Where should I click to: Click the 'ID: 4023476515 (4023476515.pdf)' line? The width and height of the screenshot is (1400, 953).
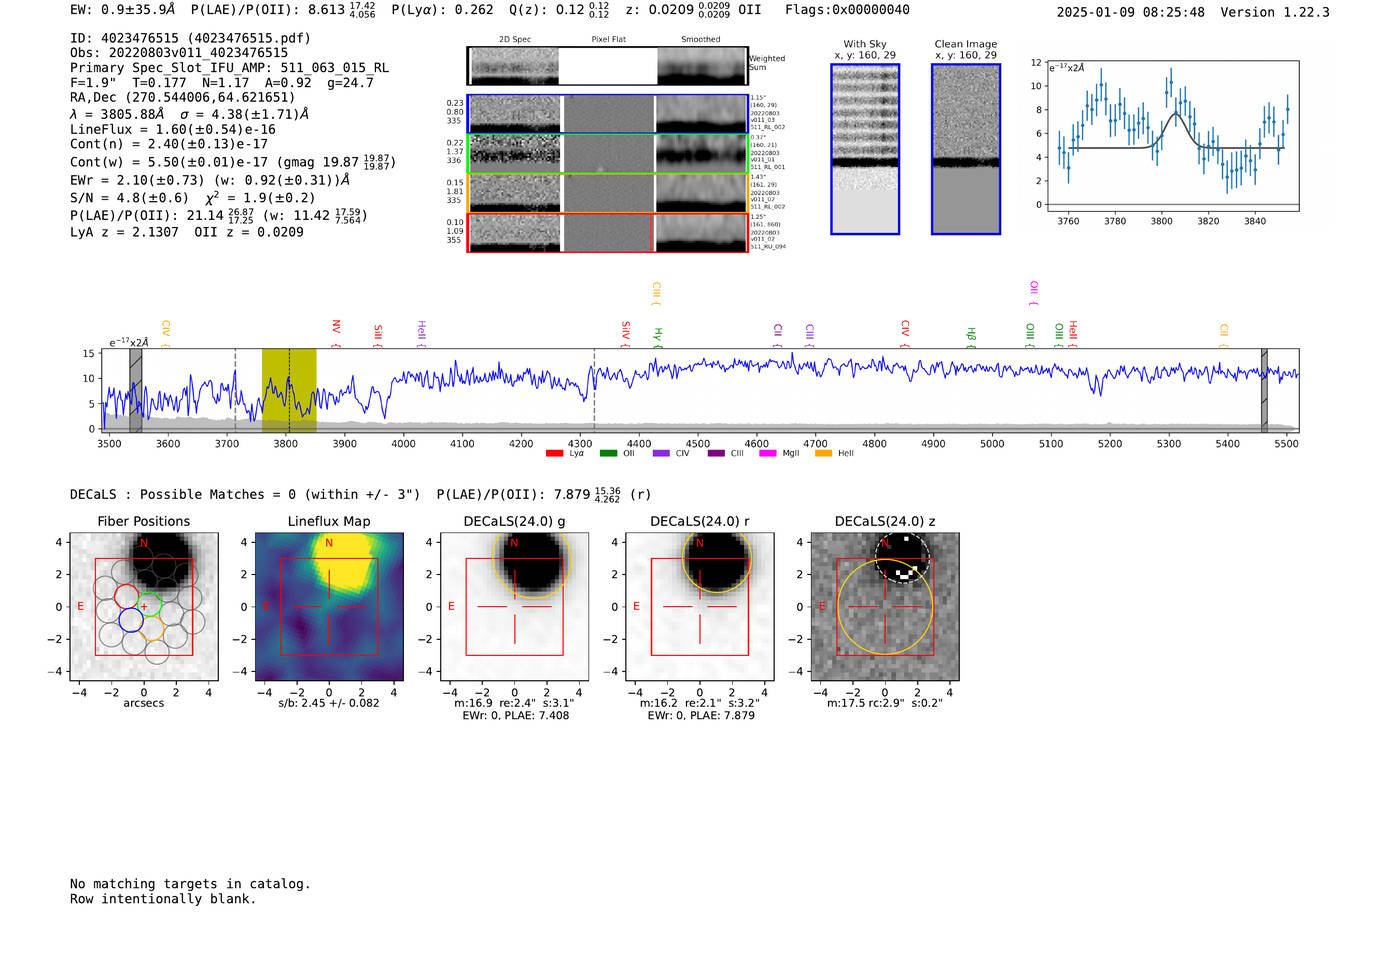click(x=190, y=38)
